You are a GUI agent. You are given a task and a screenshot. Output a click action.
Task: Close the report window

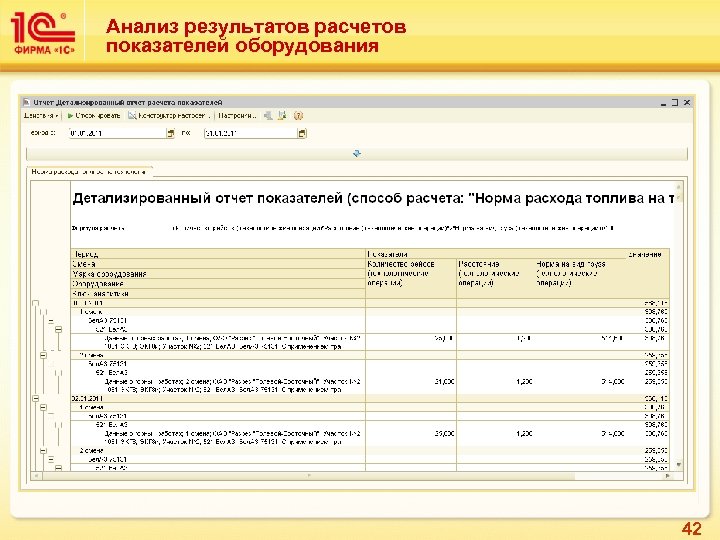tap(687, 103)
